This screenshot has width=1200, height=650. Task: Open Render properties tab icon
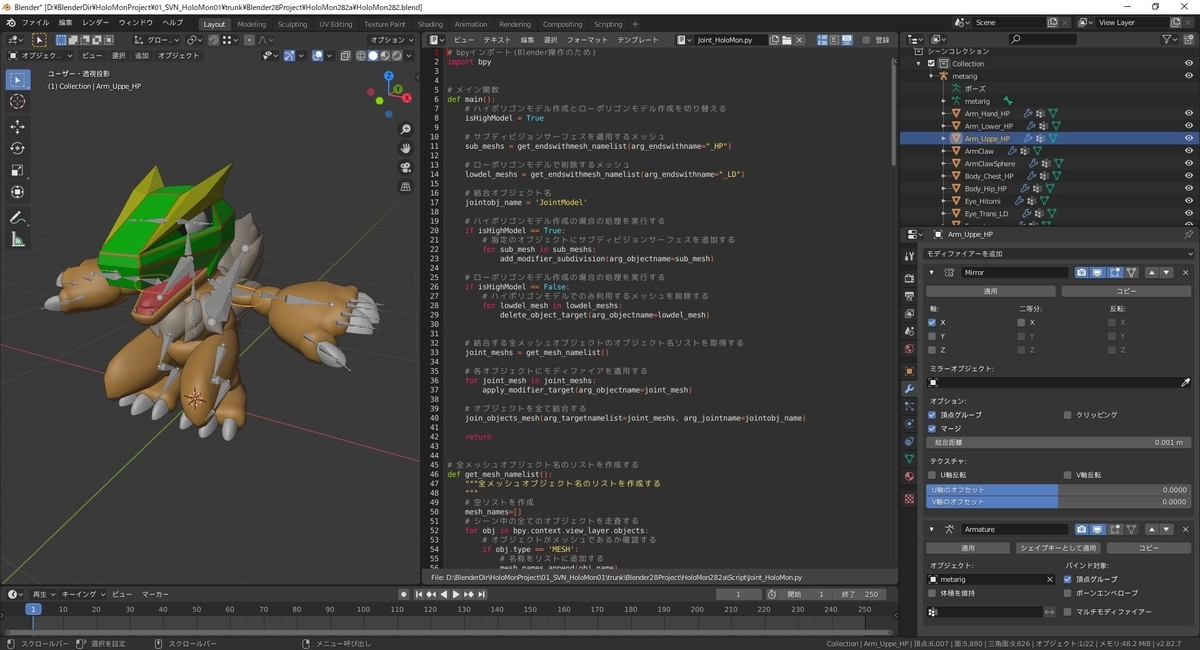(909, 277)
